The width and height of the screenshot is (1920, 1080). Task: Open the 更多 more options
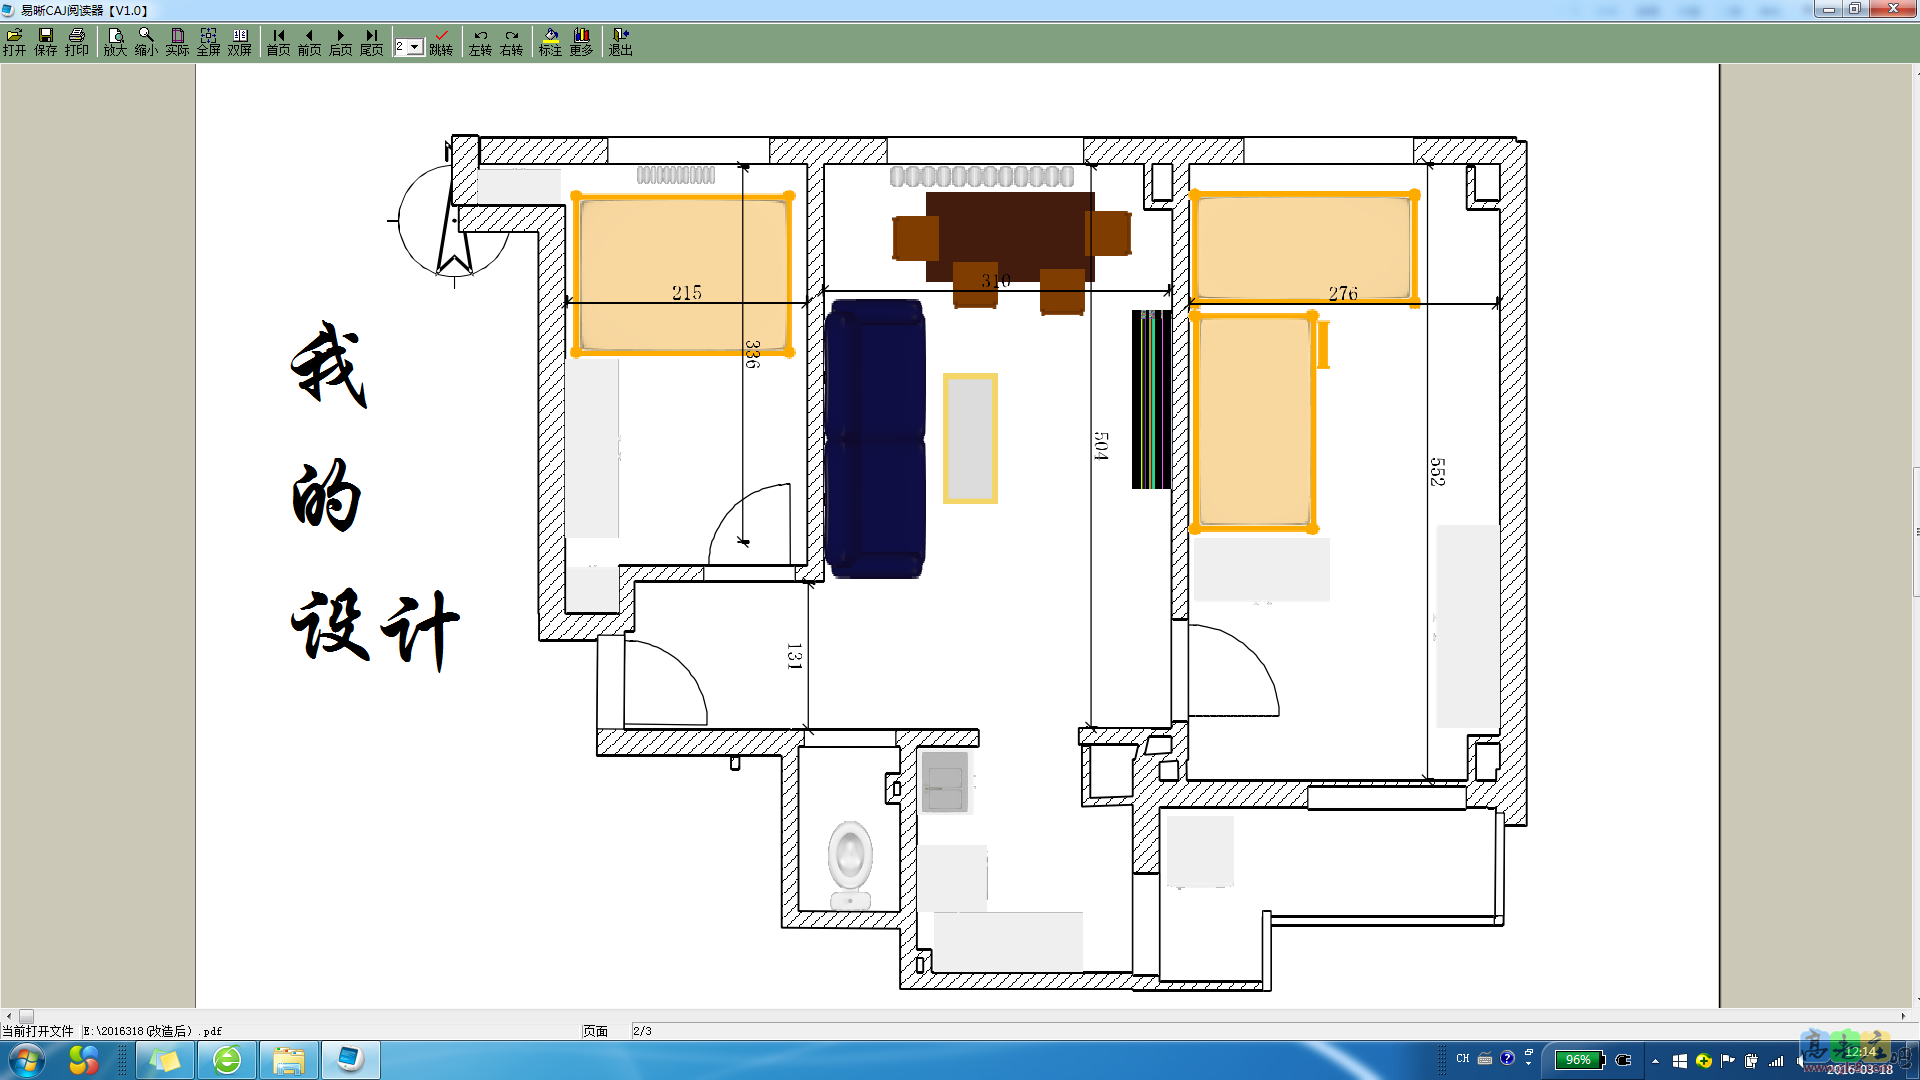pos(581,42)
